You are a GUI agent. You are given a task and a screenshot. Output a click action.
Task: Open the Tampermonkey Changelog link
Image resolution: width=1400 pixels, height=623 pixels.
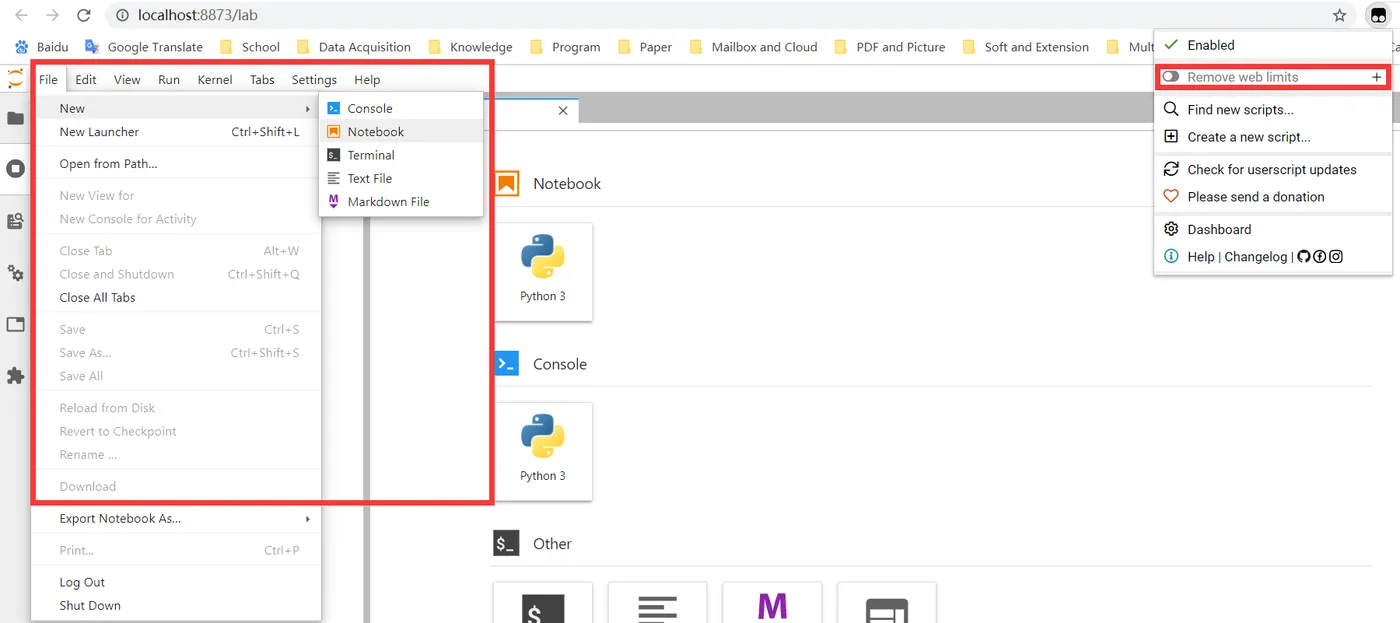pyautogui.click(x=1256, y=257)
